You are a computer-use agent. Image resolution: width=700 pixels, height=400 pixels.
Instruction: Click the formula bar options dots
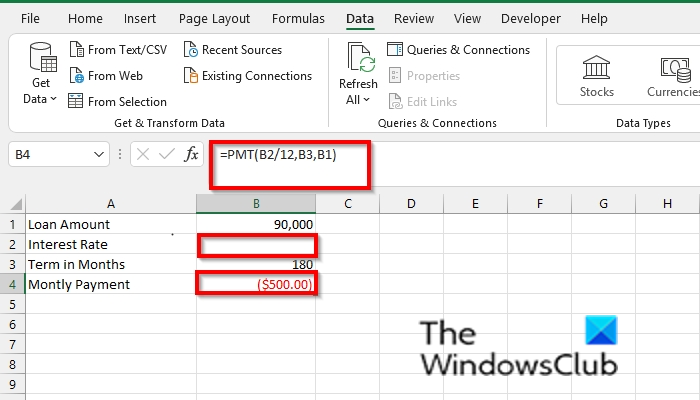pyautogui.click(x=120, y=154)
